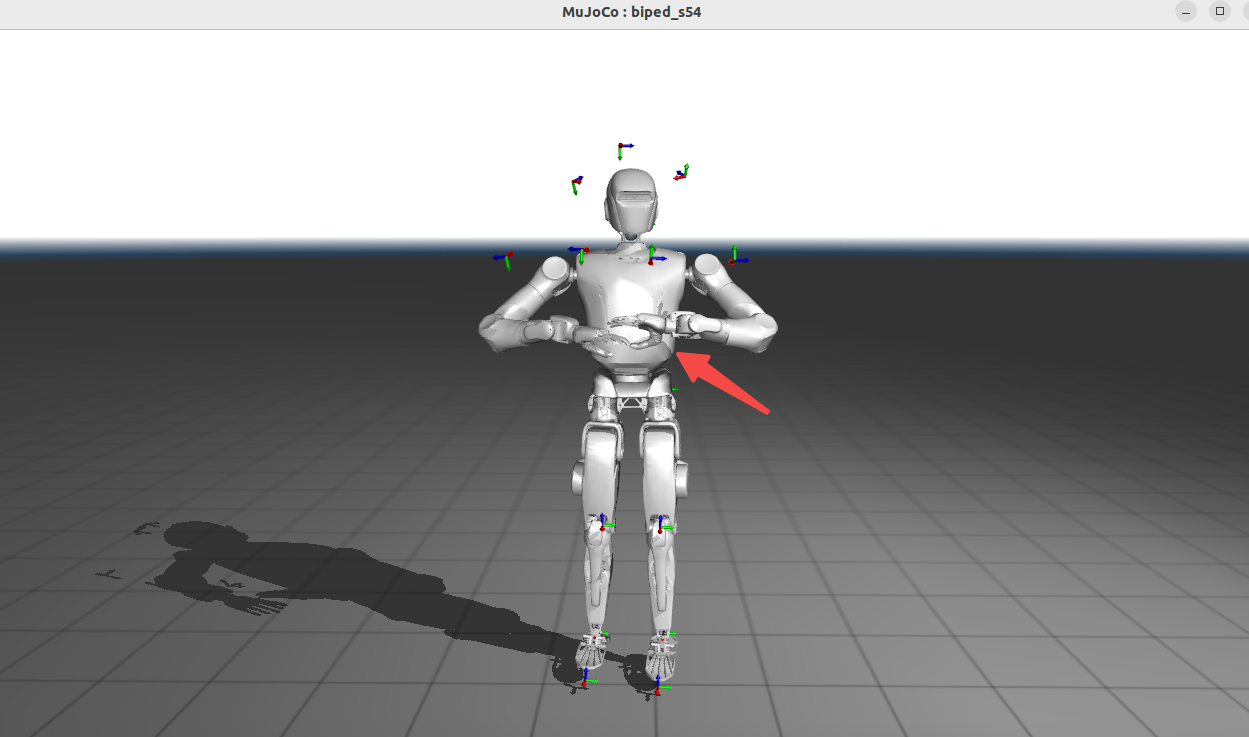The width and height of the screenshot is (1249, 737).
Task: Select the axes marker upper-right of robot head
Action: pyautogui.click(x=682, y=173)
